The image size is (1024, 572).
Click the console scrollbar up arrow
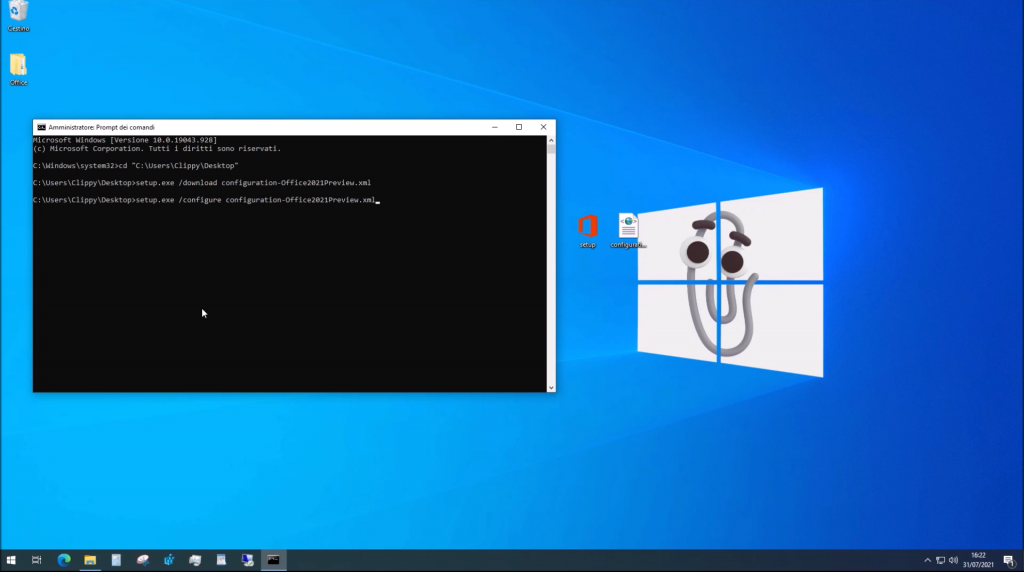tap(551, 140)
